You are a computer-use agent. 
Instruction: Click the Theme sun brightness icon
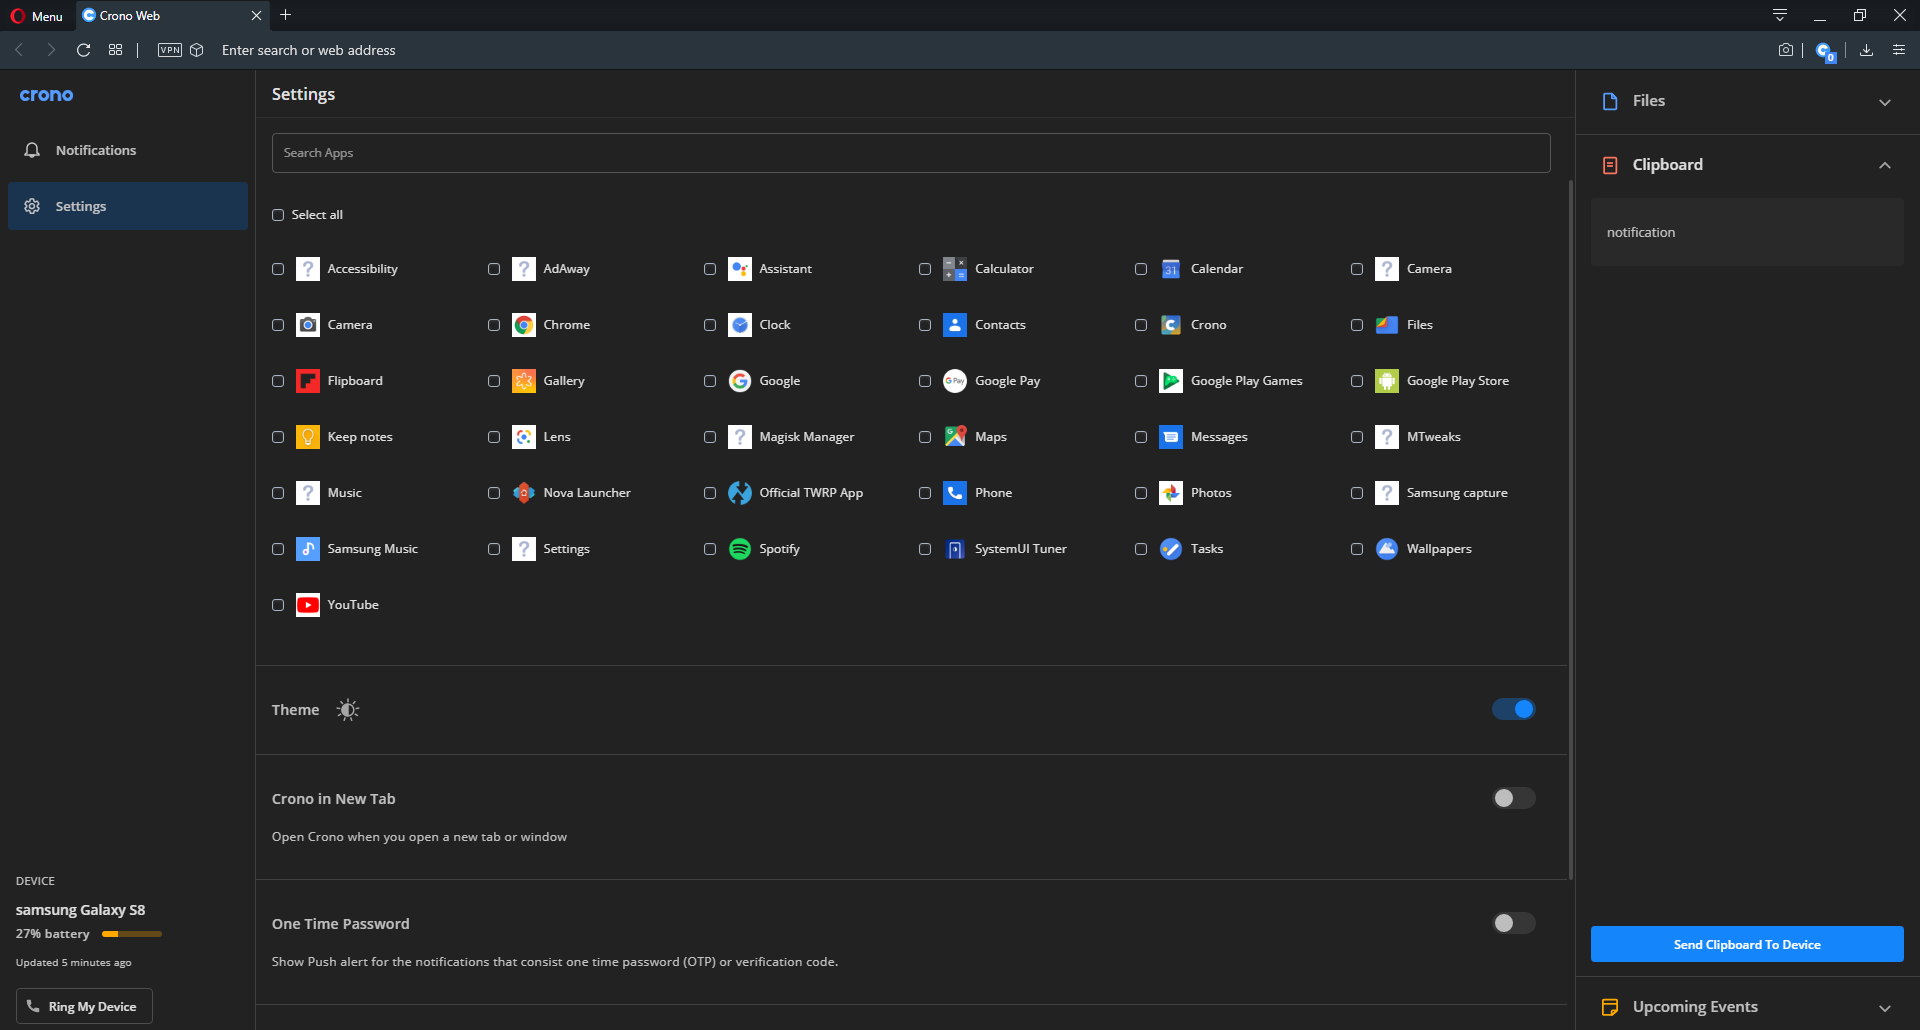[348, 710]
